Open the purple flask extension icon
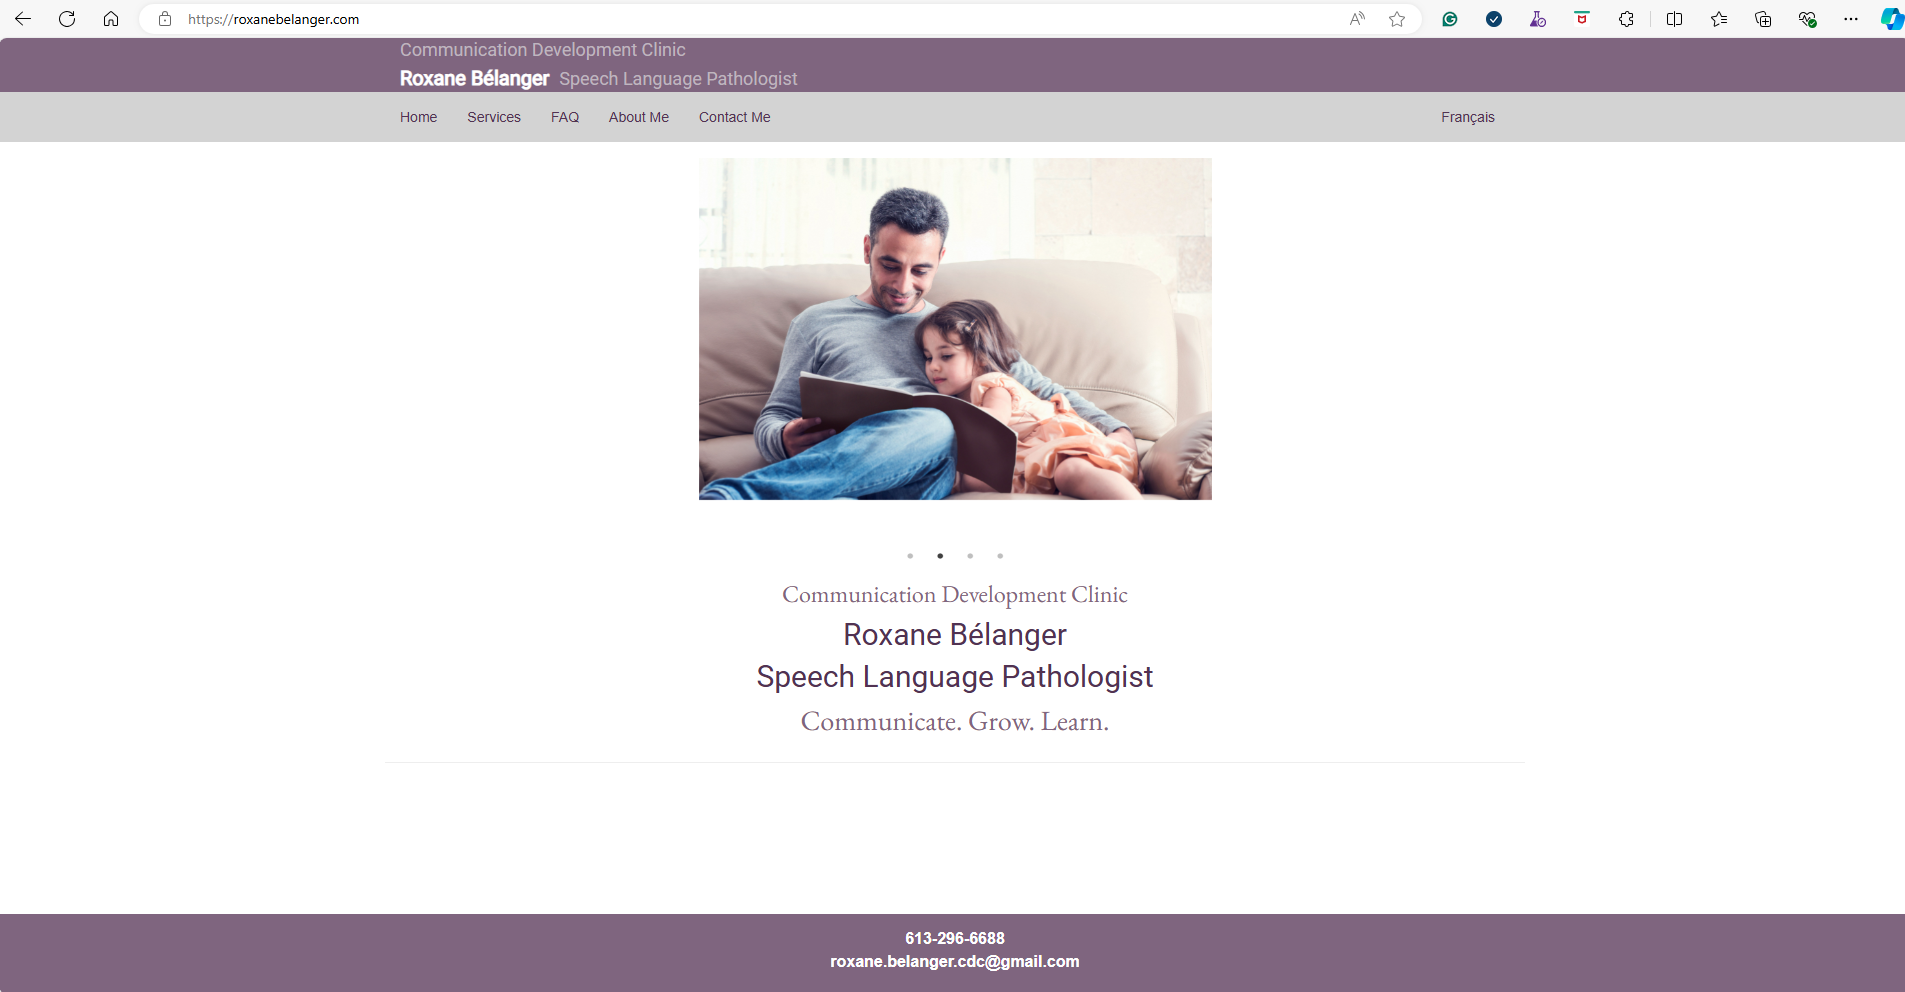 point(1538,19)
